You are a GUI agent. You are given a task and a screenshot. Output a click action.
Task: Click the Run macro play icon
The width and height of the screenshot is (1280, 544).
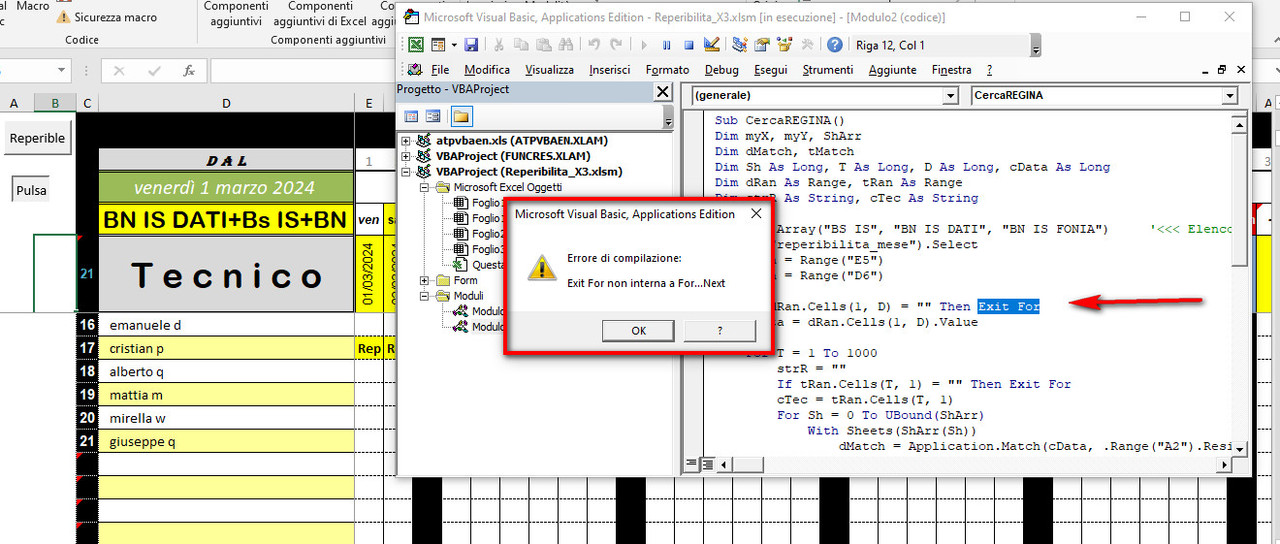[x=643, y=45]
